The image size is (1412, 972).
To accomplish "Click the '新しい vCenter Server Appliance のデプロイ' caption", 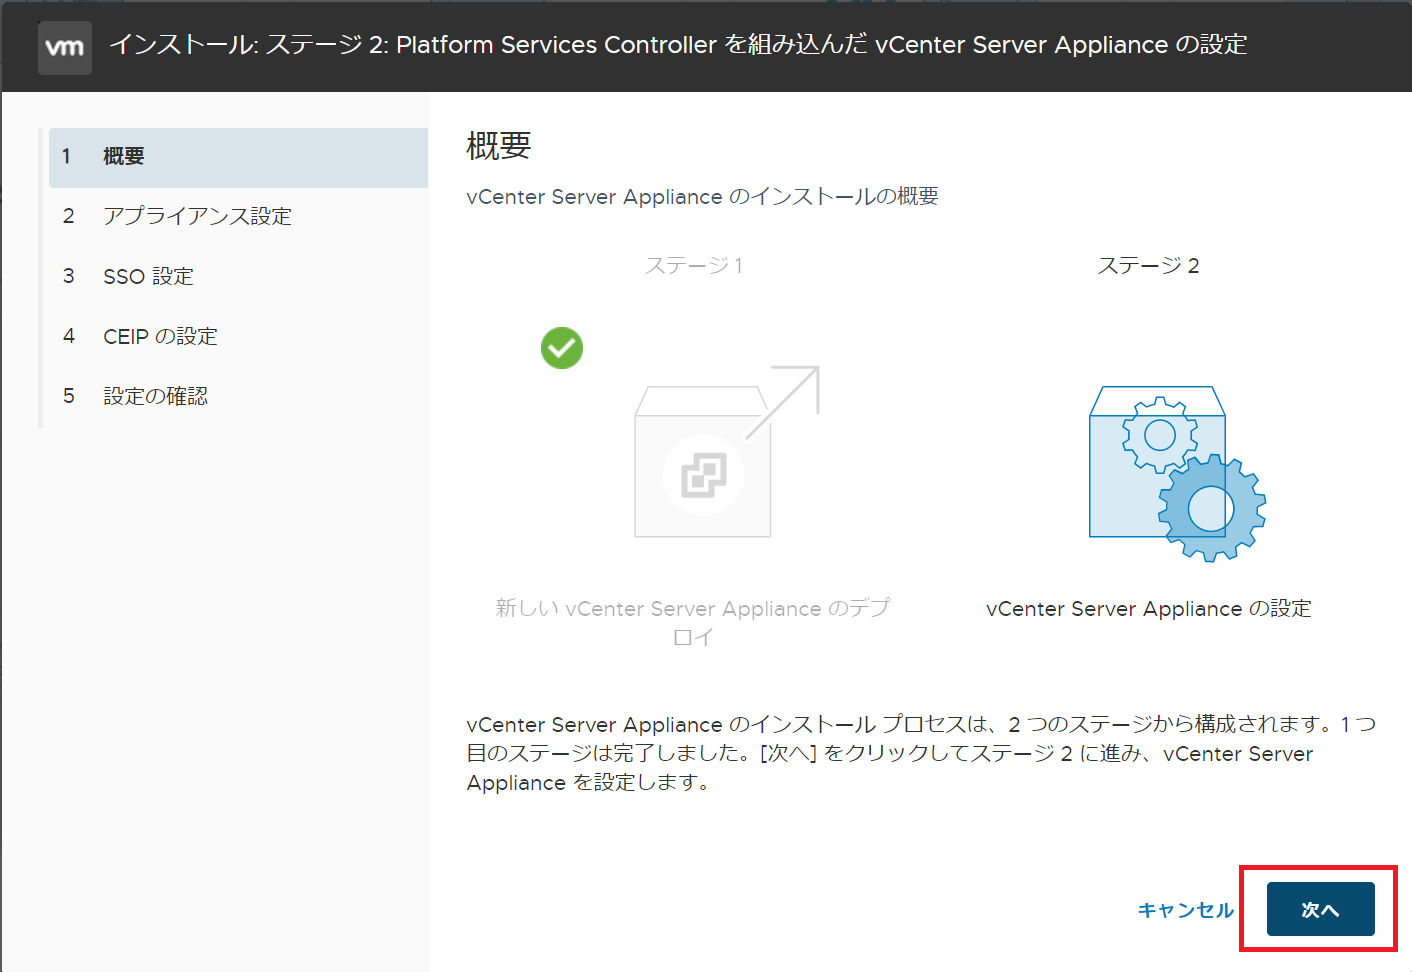I will tap(693, 622).
